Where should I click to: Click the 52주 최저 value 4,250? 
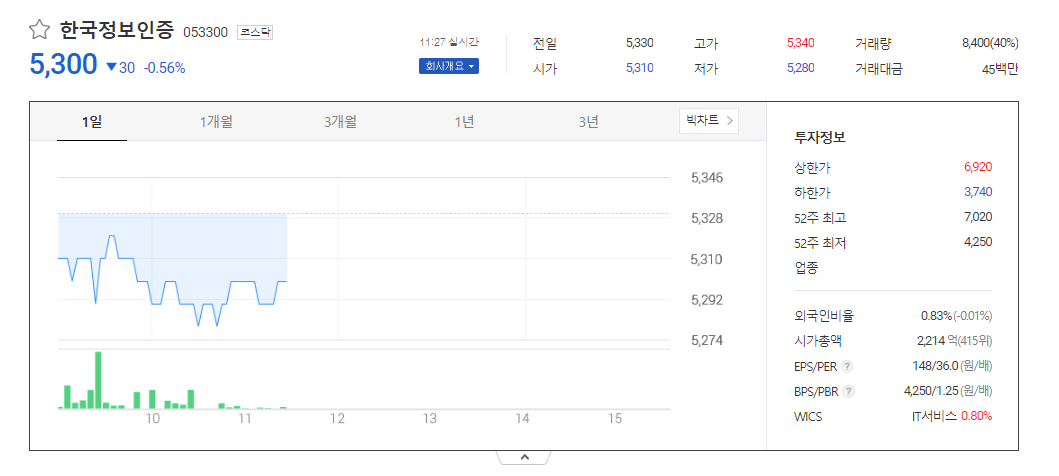click(978, 242)
